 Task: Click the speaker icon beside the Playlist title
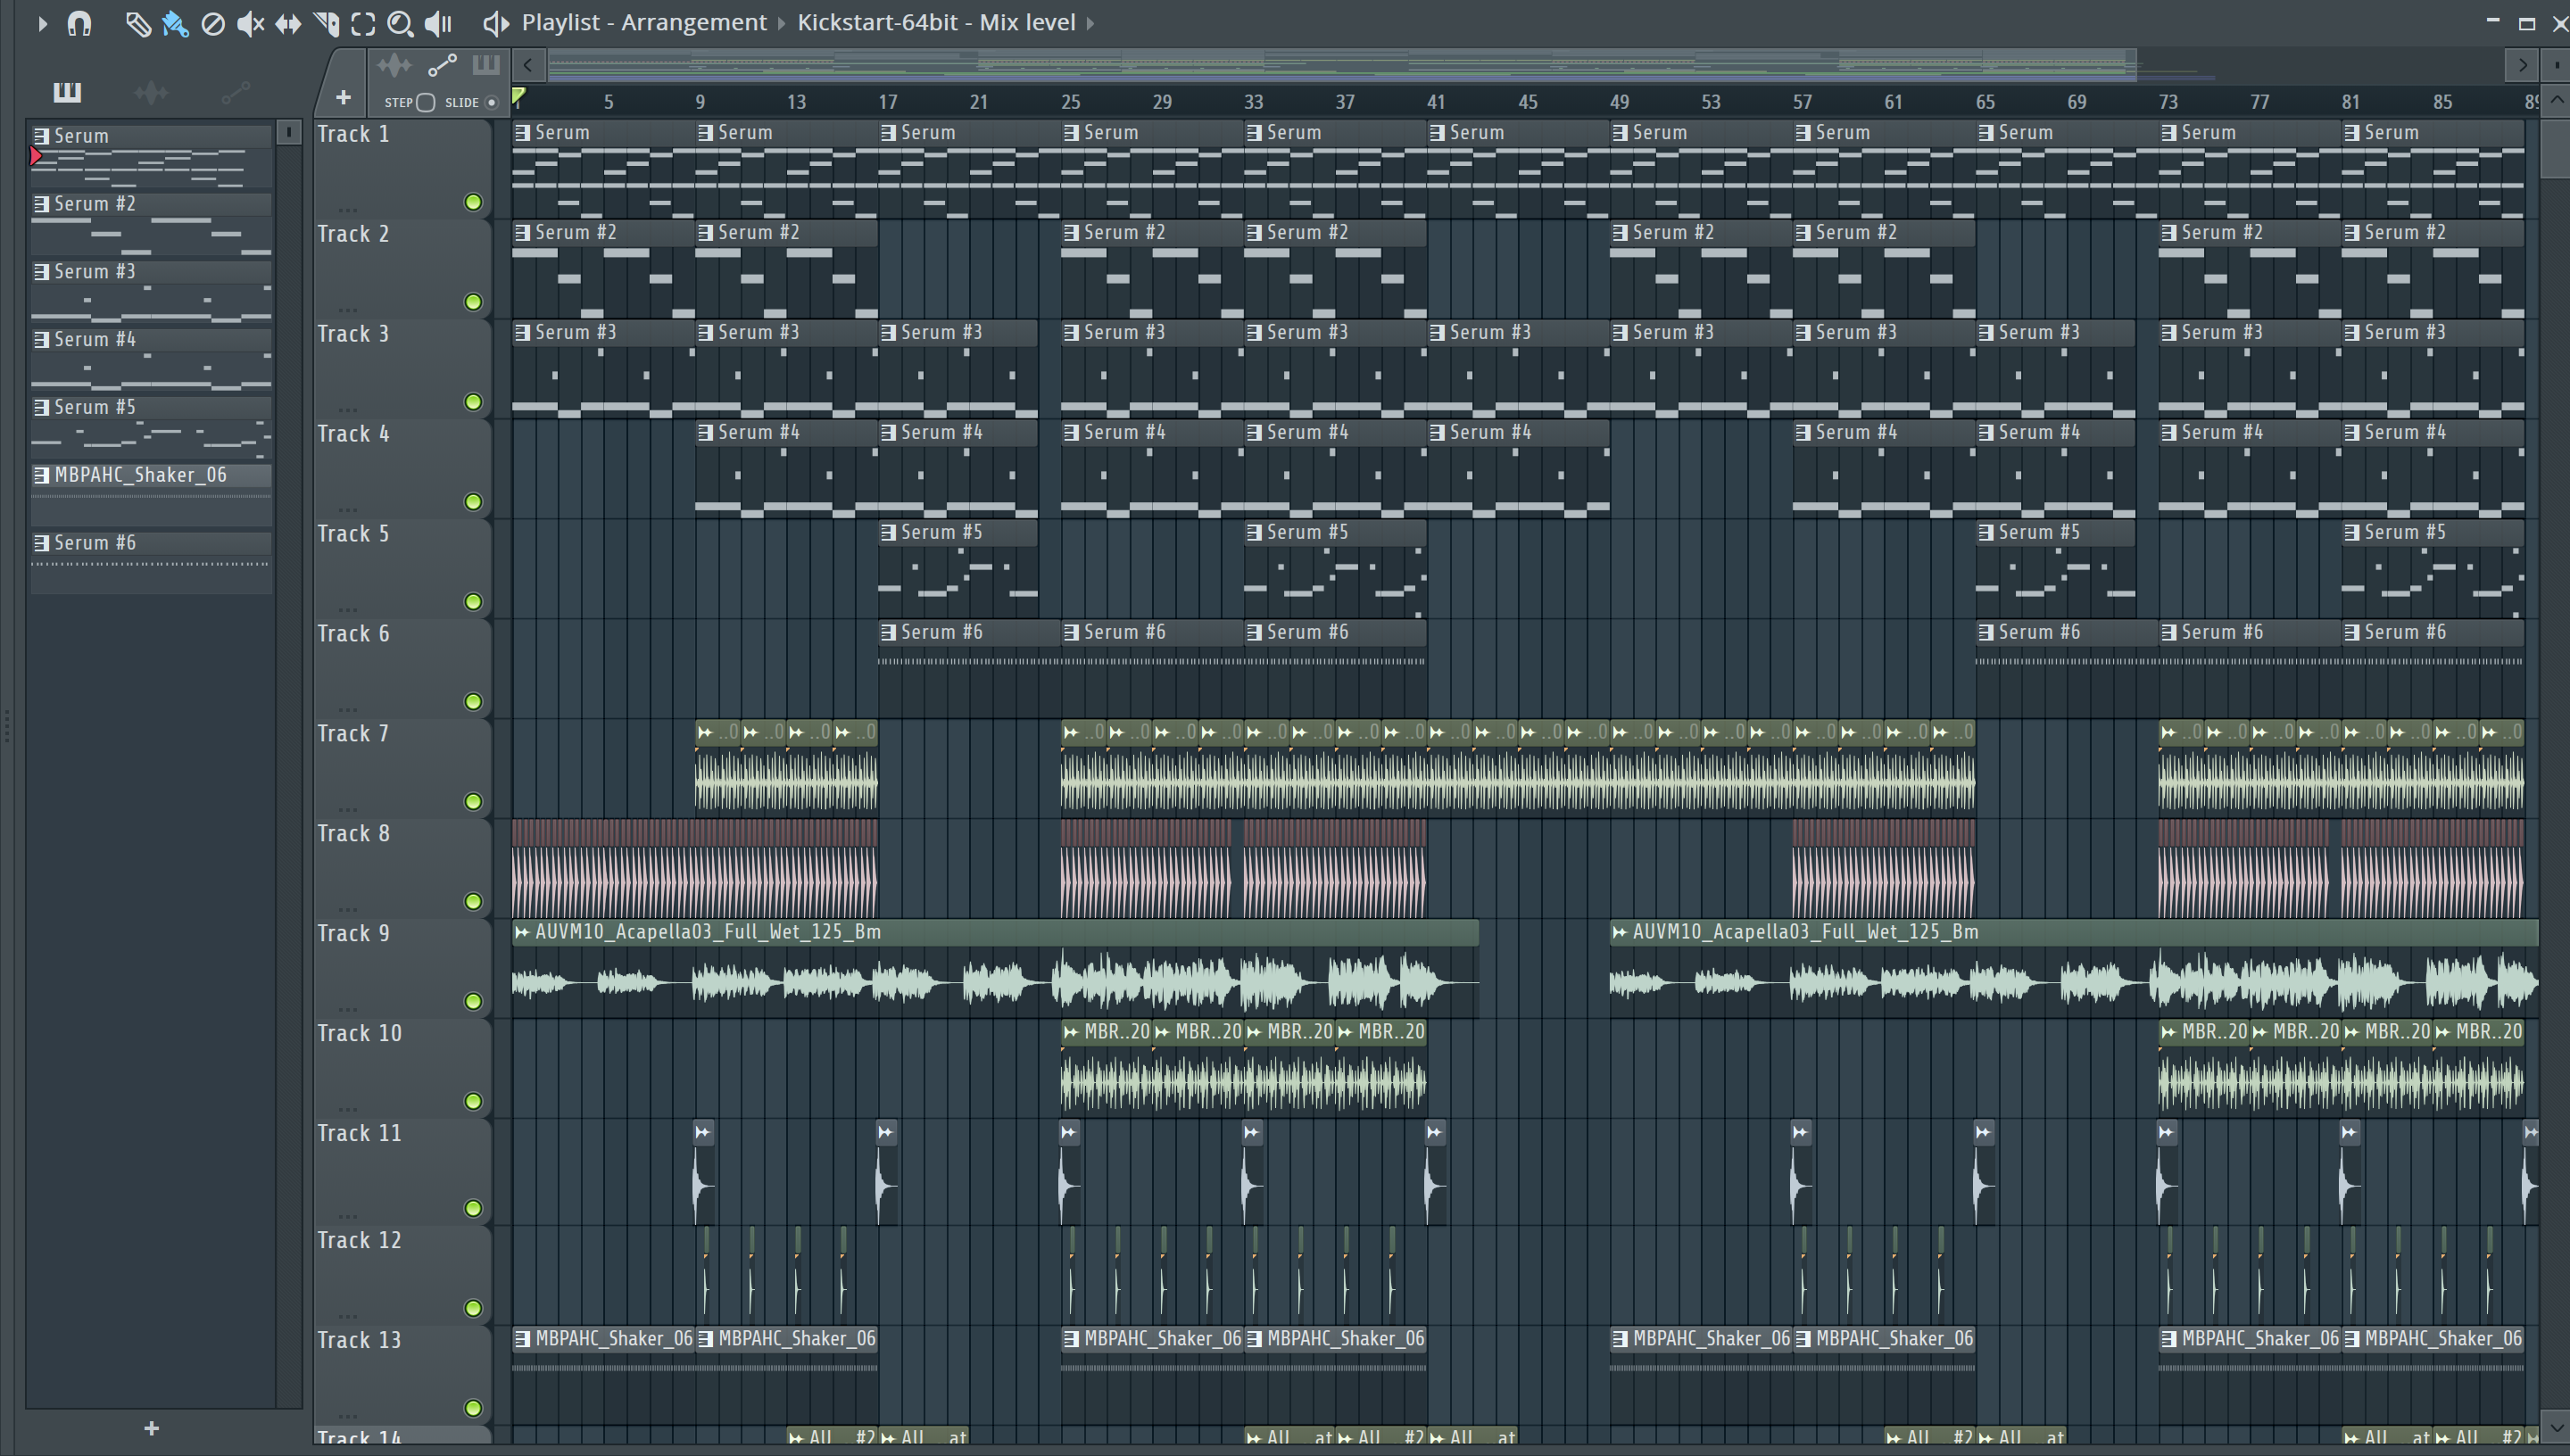[496, 23]
